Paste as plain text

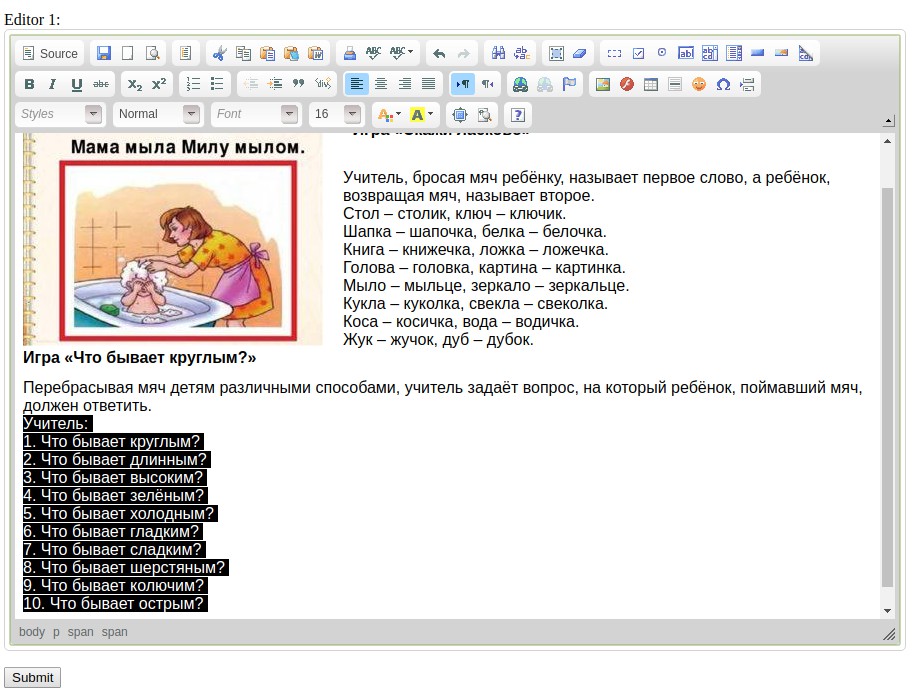[x=291, y=54]
